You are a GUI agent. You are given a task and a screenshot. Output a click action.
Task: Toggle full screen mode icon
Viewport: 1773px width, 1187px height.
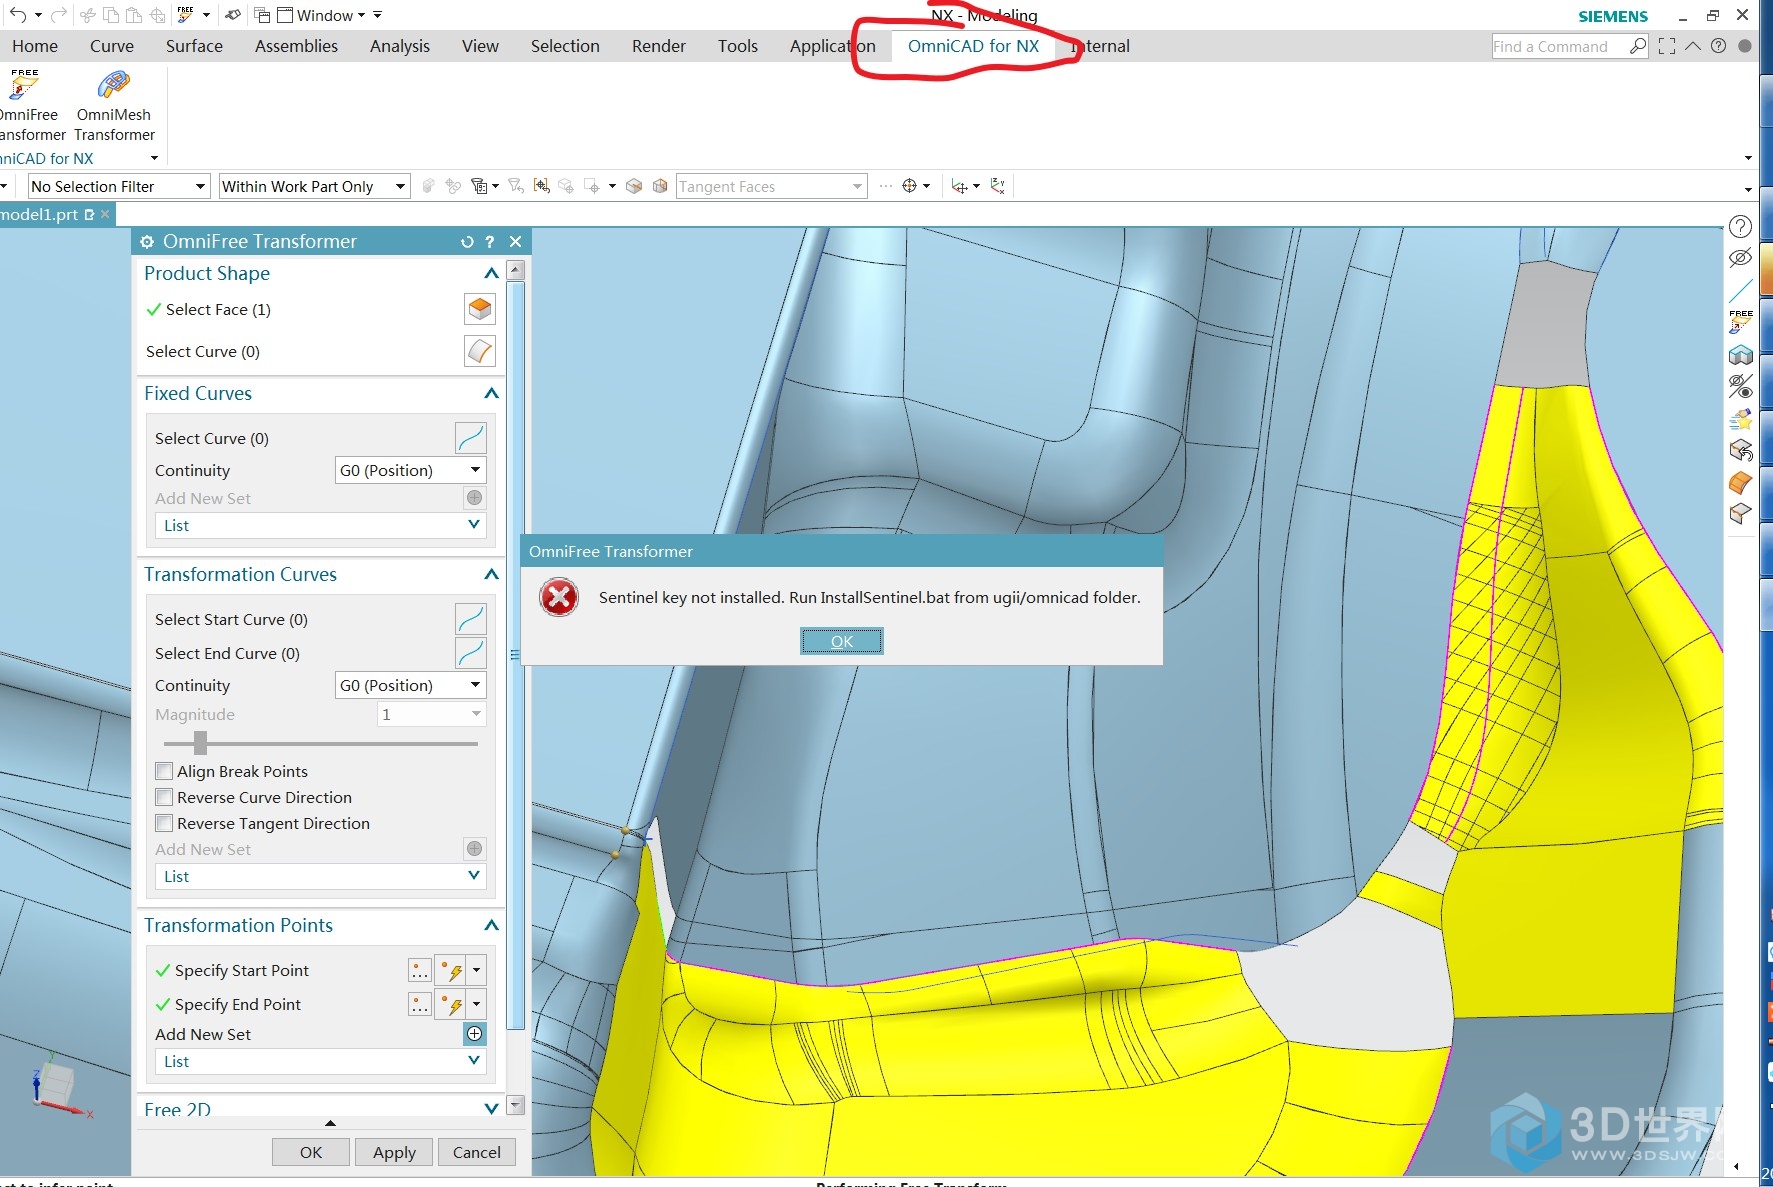(x=1667, y=46)
